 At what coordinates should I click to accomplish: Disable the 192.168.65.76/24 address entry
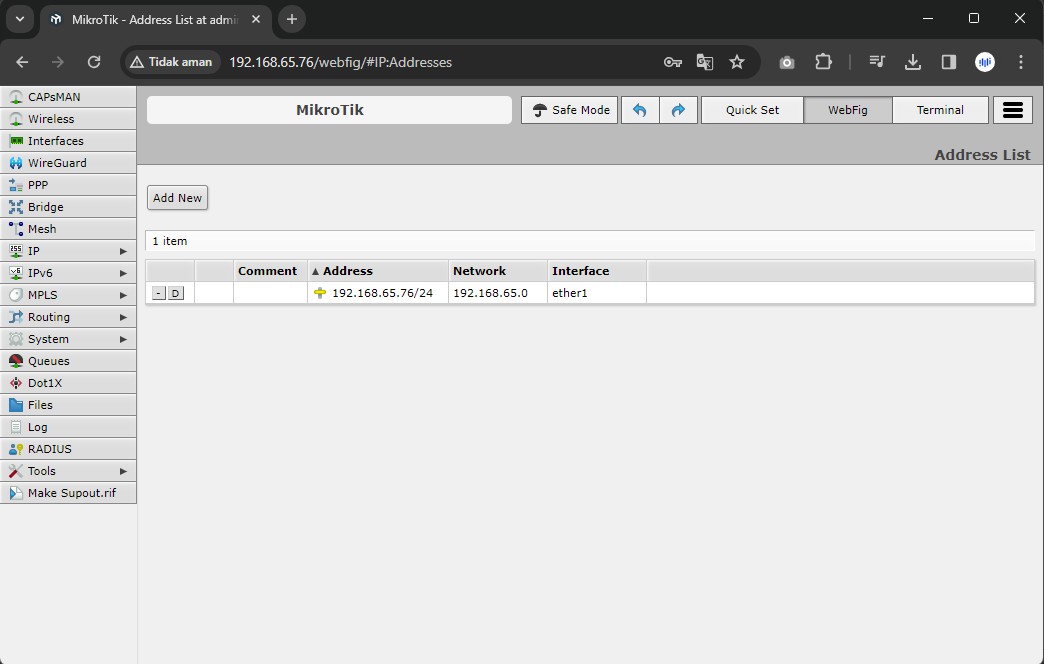[176, 293]
